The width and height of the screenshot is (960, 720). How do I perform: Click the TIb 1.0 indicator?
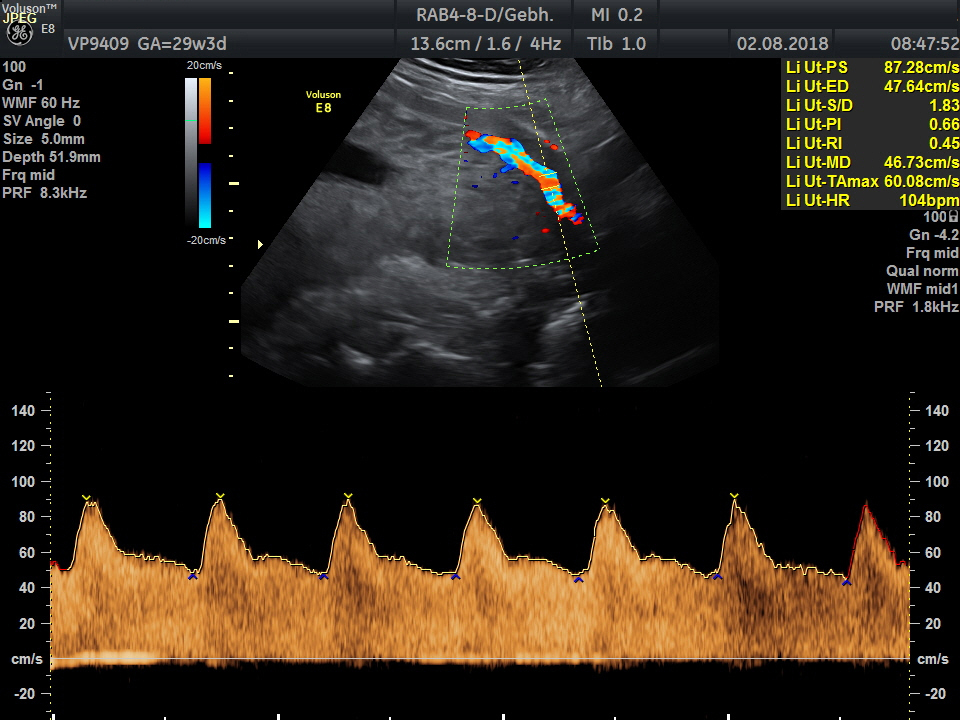[x=617, y=43]
